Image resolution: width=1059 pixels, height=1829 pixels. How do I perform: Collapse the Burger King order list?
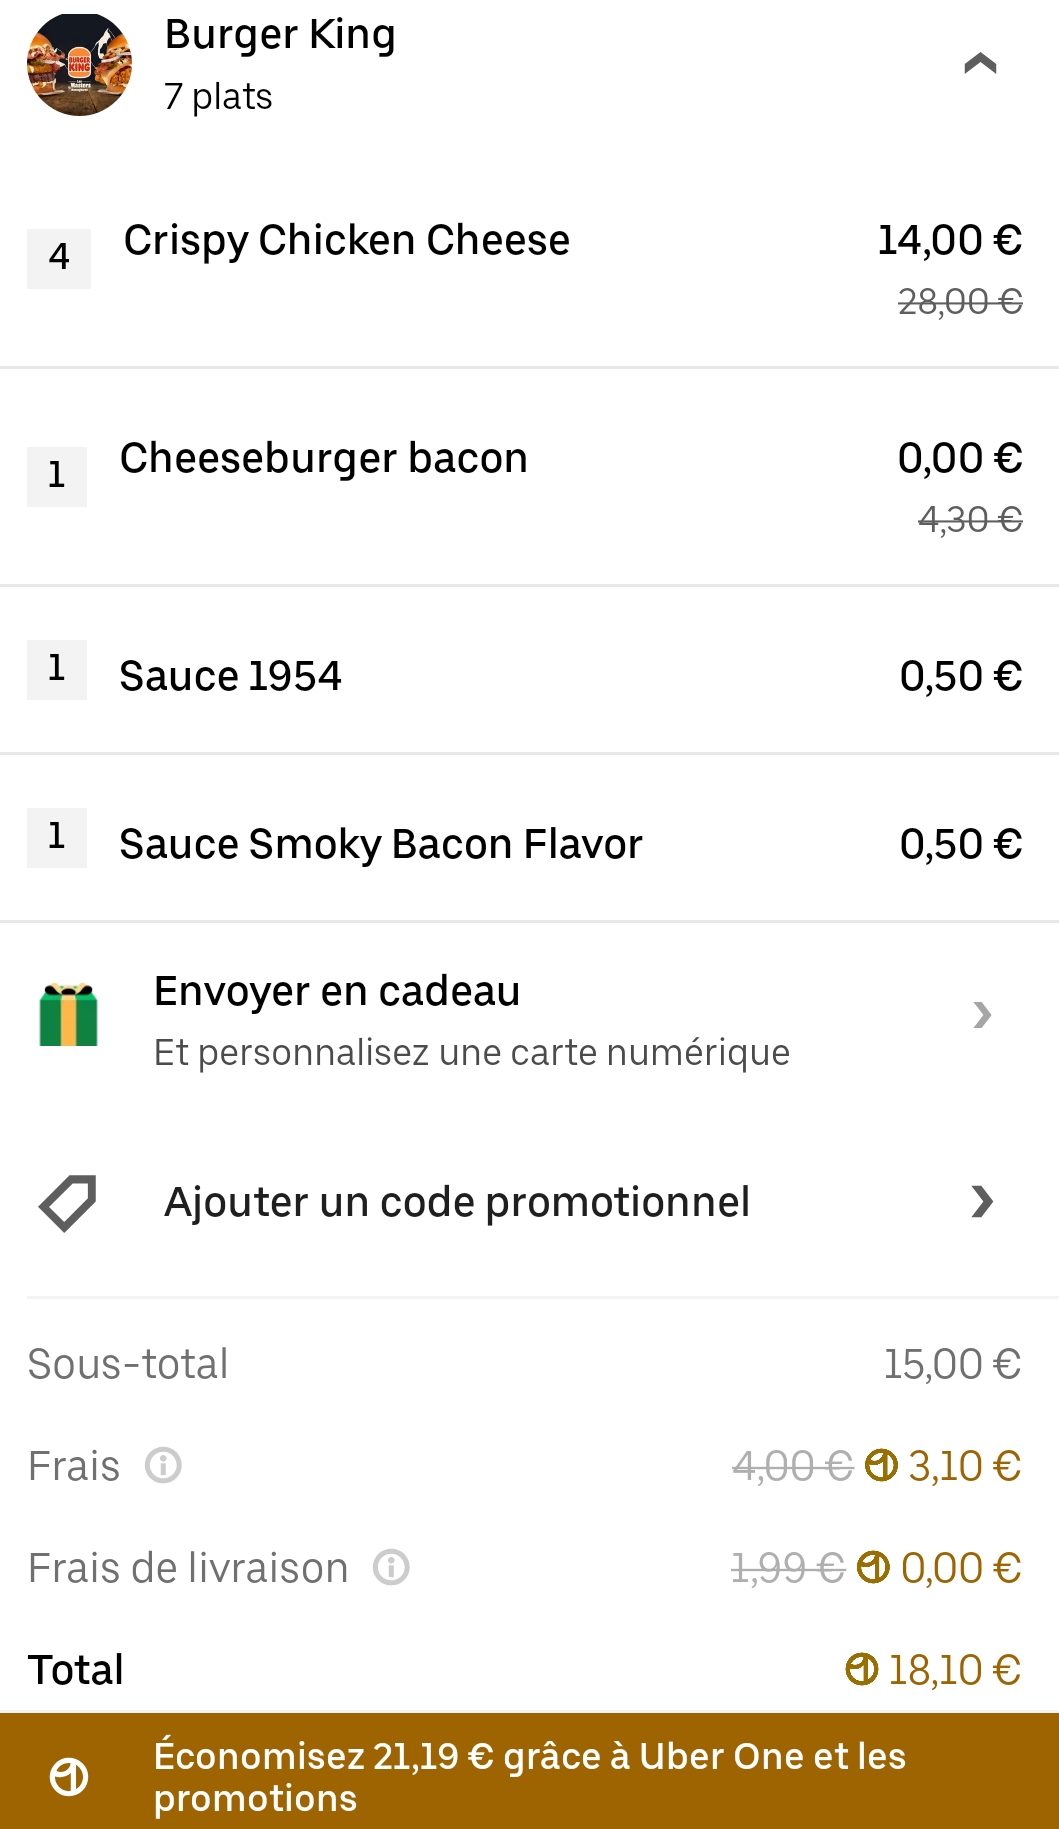click(980, 64)
